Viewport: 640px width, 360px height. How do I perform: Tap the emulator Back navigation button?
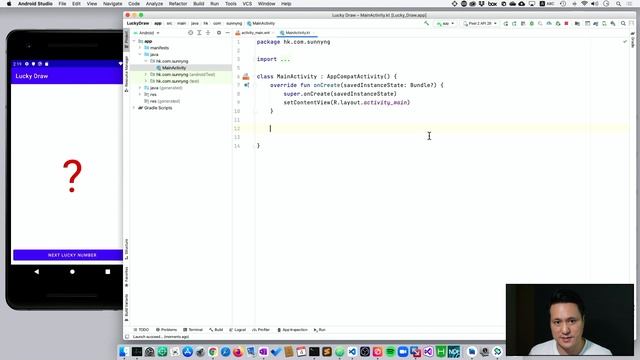tap(37, 271)
